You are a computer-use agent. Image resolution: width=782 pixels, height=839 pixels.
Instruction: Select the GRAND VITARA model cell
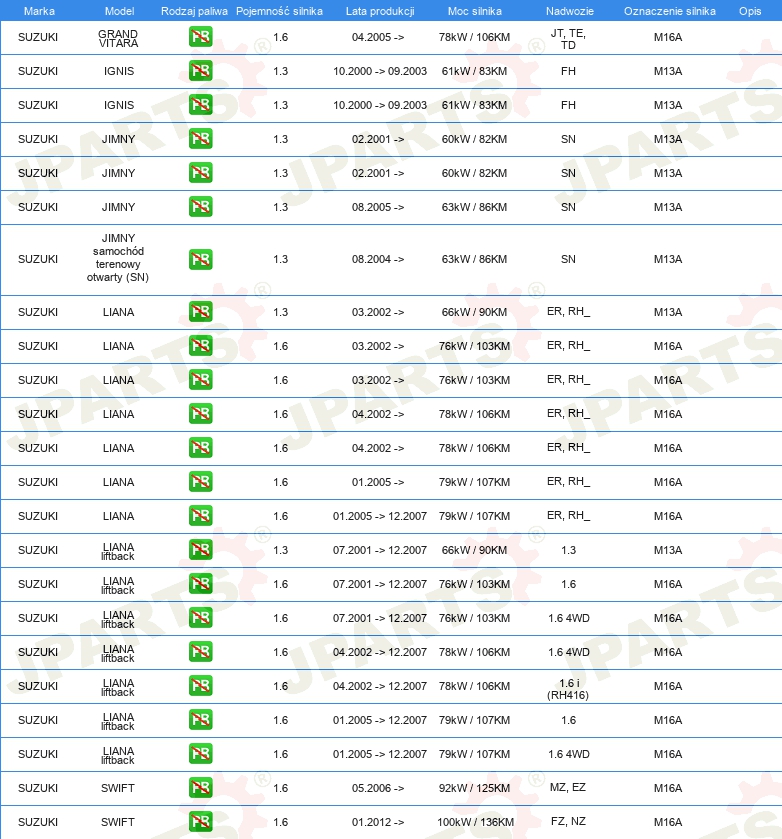(118, 38)
